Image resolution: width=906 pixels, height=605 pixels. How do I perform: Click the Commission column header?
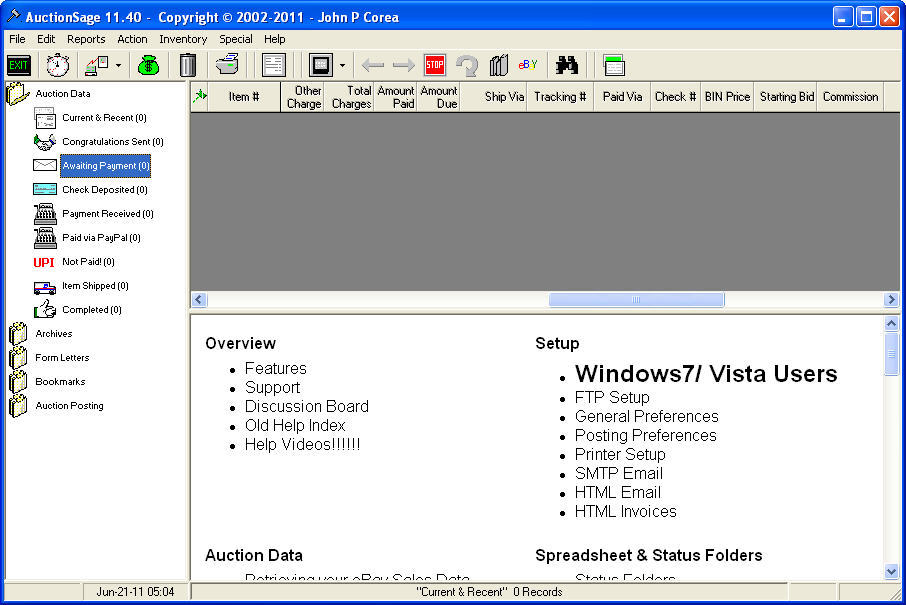coord(851,96)
